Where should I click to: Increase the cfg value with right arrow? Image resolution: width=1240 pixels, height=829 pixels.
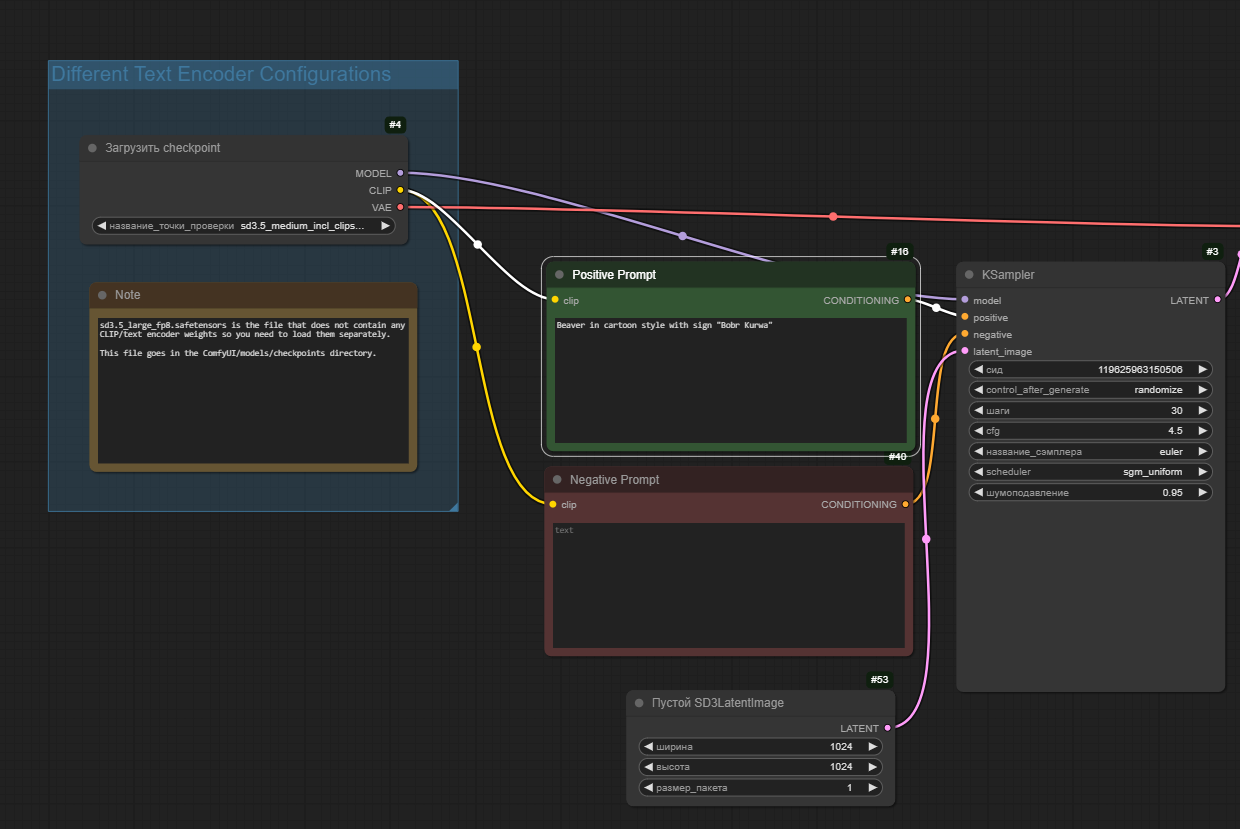coord(1202,431)
